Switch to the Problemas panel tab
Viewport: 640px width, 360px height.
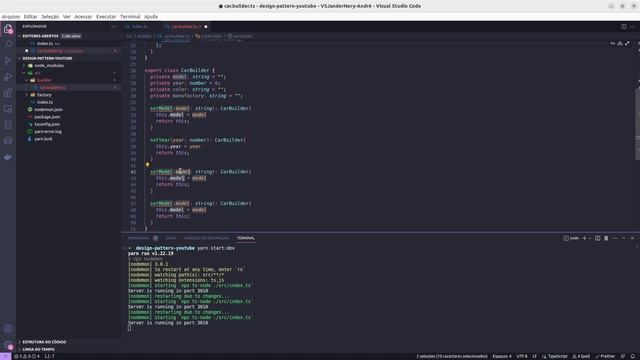click(139, 238)
